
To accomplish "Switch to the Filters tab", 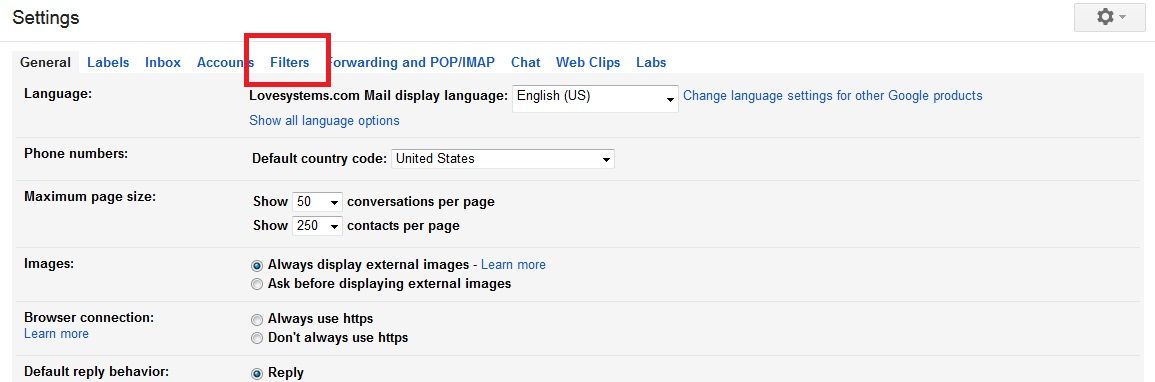I will [289, 63].
